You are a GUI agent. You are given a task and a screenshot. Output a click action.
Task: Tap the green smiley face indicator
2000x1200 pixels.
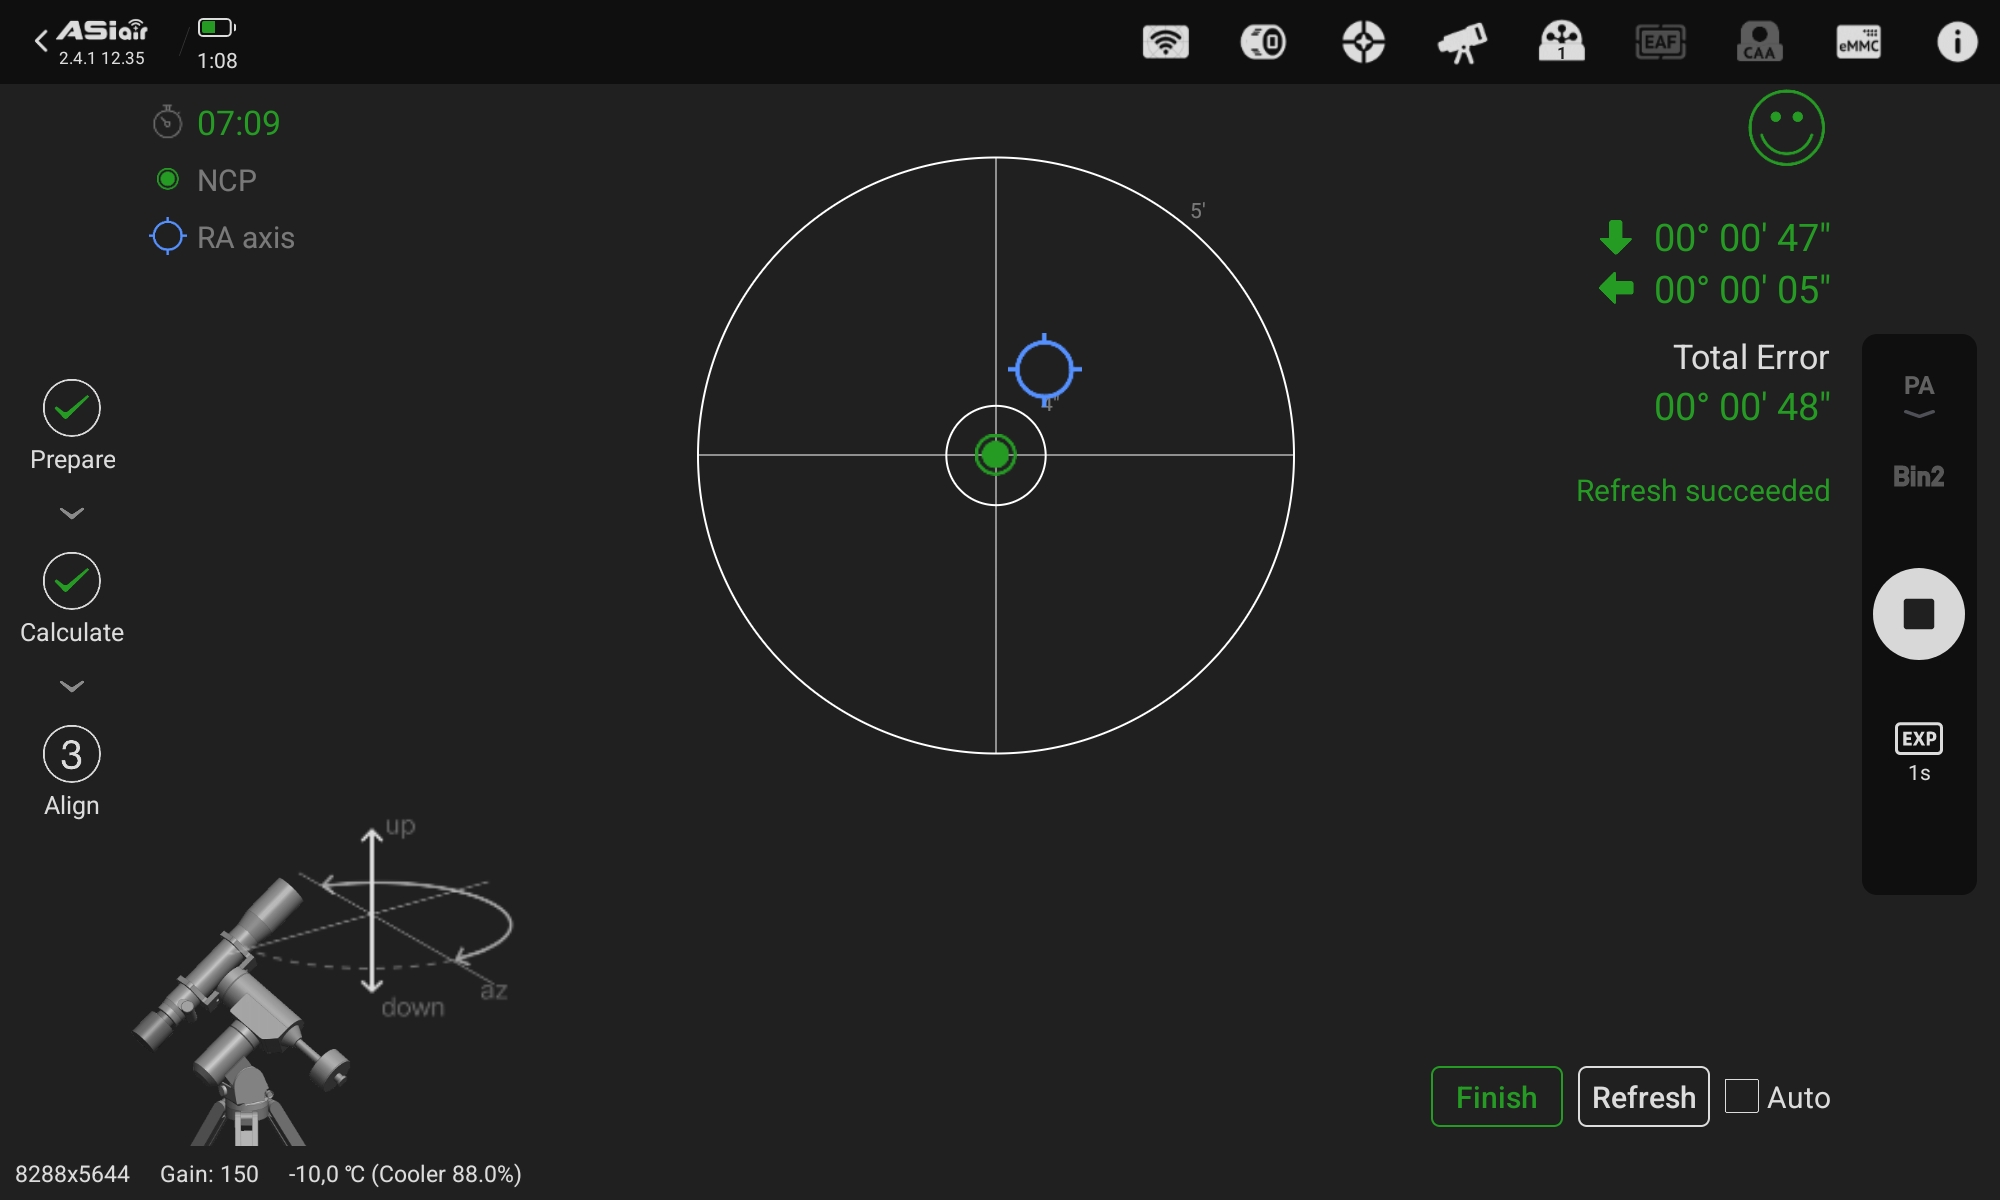[1786, 128]
